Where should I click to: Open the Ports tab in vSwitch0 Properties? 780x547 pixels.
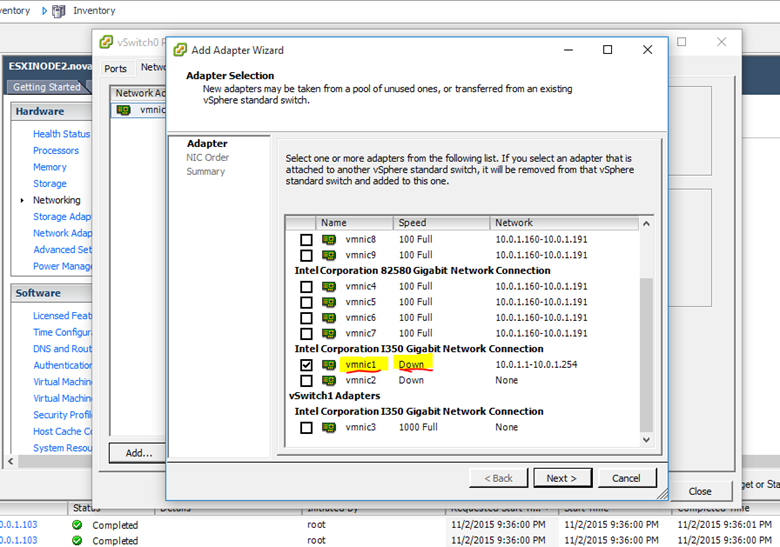click(115, 69)
